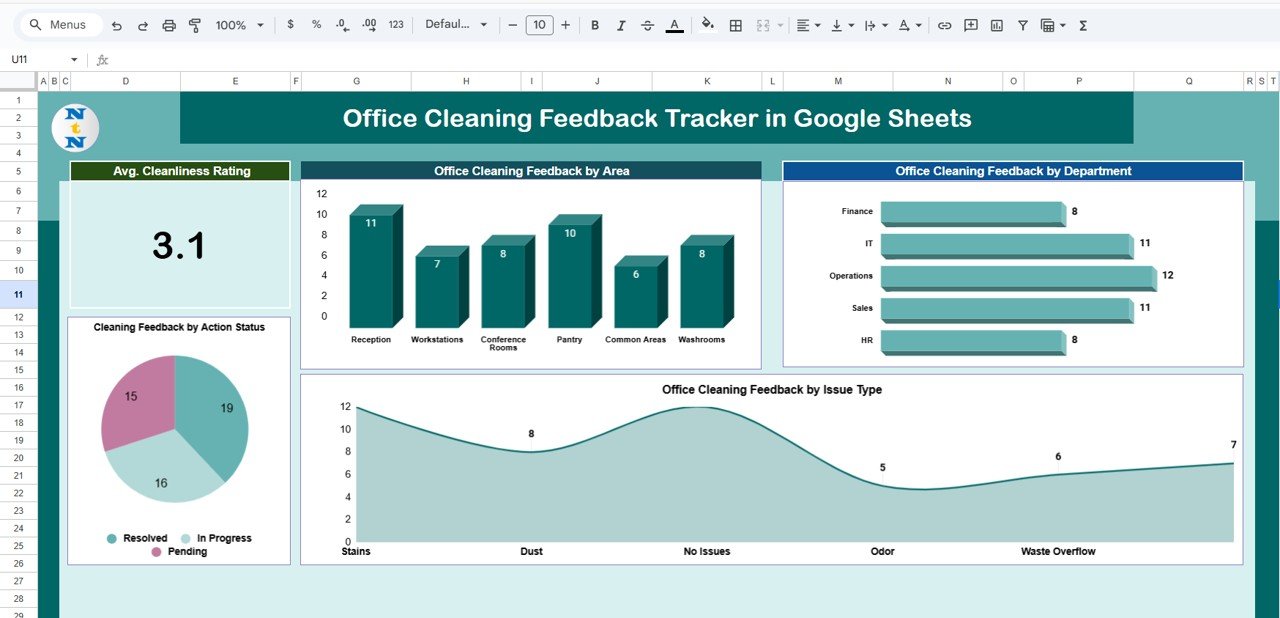Apply the currency number format
Viewport: 1280px width, 618px height.
[290, 24]
